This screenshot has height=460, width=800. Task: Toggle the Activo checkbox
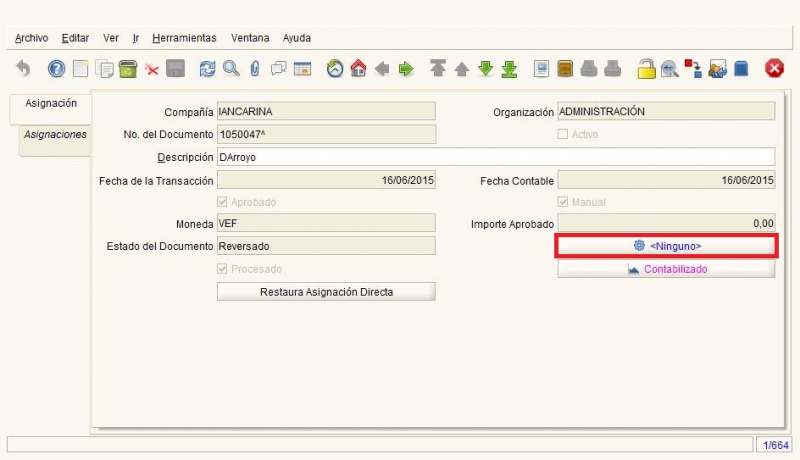[x=563, y=134]
